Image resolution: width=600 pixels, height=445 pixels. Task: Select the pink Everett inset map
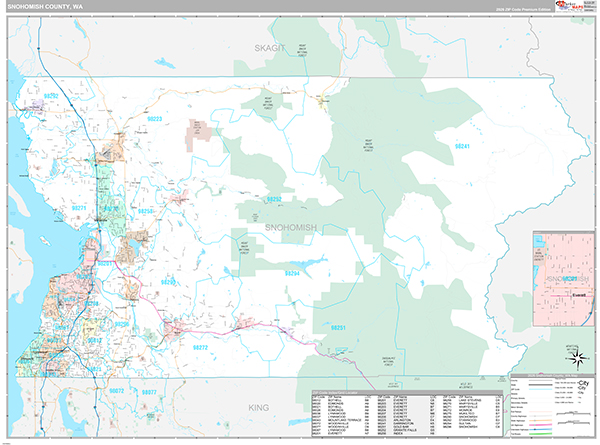[x=561, y=268]
